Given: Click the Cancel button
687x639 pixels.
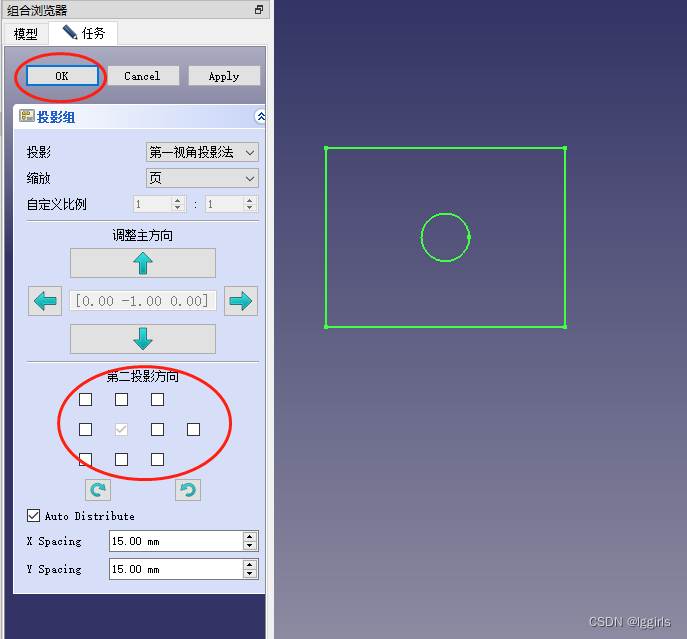Looking at the screenshot, I should click(x=143, y=76).
